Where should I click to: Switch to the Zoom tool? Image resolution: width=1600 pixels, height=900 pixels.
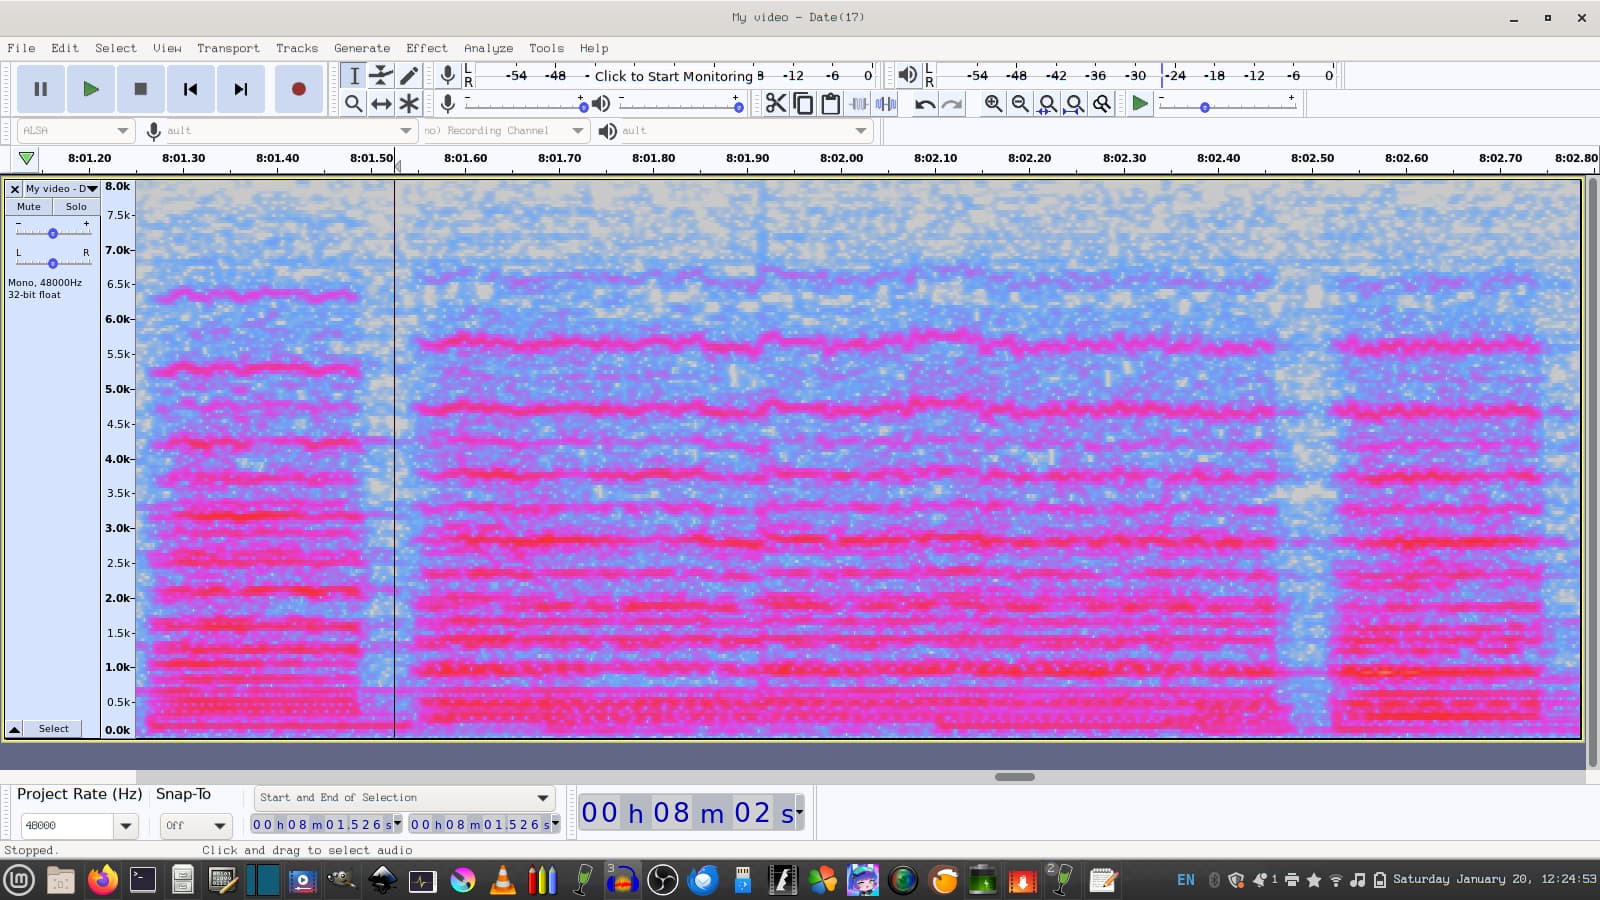click(354, 104)
